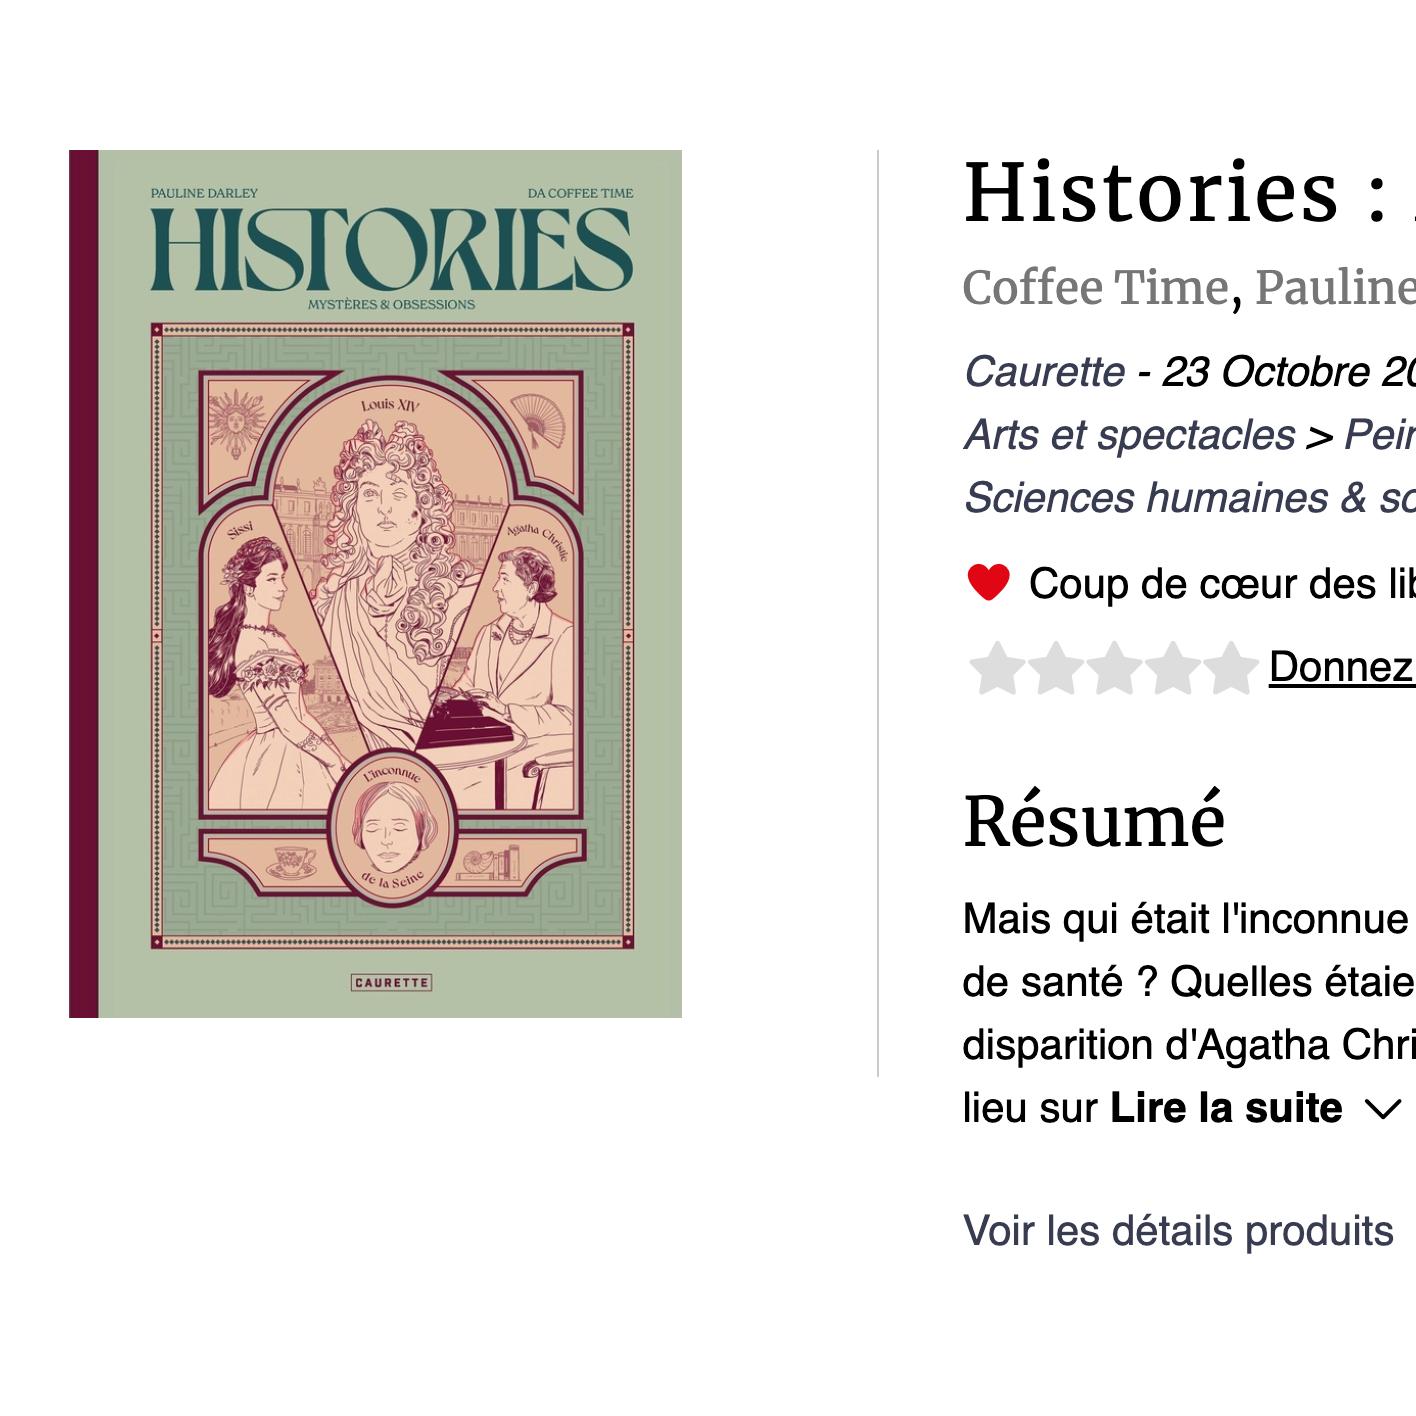1416x1416 pixels.
Task: Toggle the Coup de cœur des libraires favorite
Action: pos(988,583)
